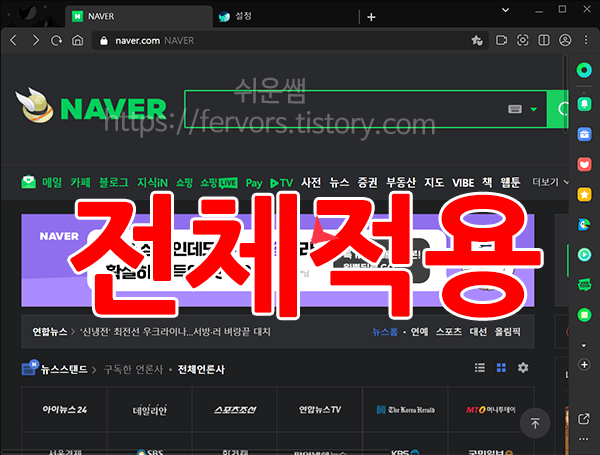
Task: Open 지도 menu item
Action: click(434, 183)
